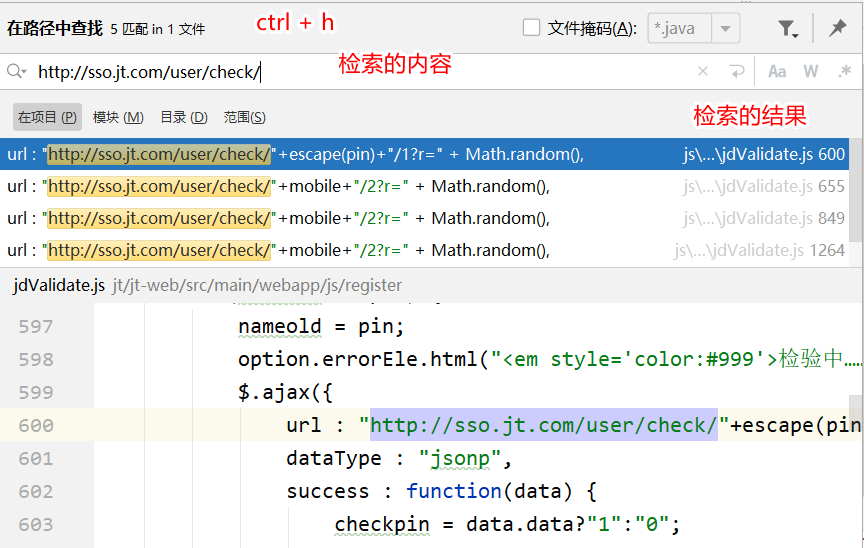
Task: Select result at jdValidate.js line 849
Action: [x=424, y=218]
